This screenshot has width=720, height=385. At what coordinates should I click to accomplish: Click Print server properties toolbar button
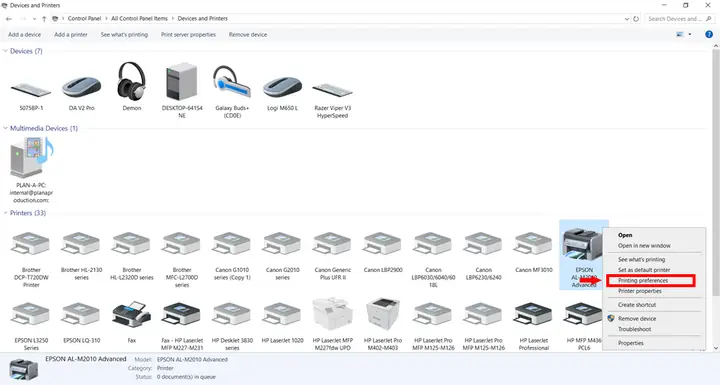click(x=188, y=34)
